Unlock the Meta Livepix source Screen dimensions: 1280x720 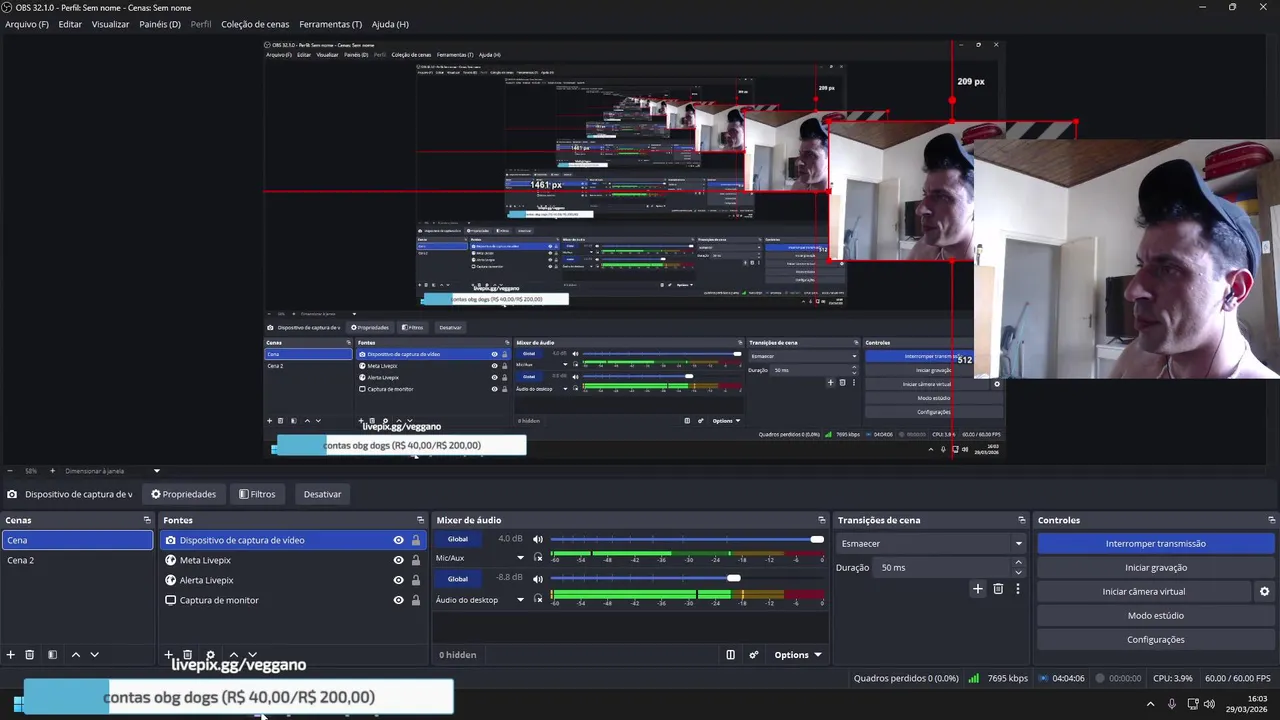click(416, 560)
